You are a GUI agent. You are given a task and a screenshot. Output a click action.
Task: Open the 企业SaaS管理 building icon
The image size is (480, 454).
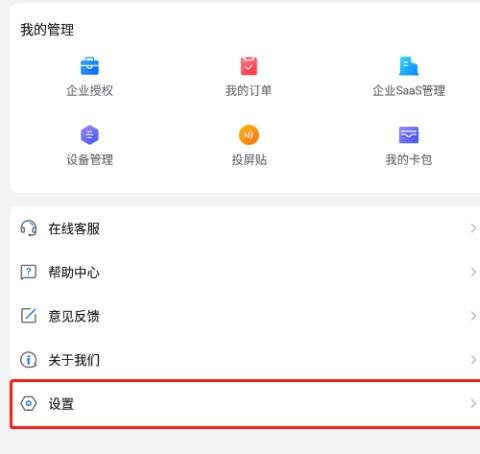tap(409, 66)
